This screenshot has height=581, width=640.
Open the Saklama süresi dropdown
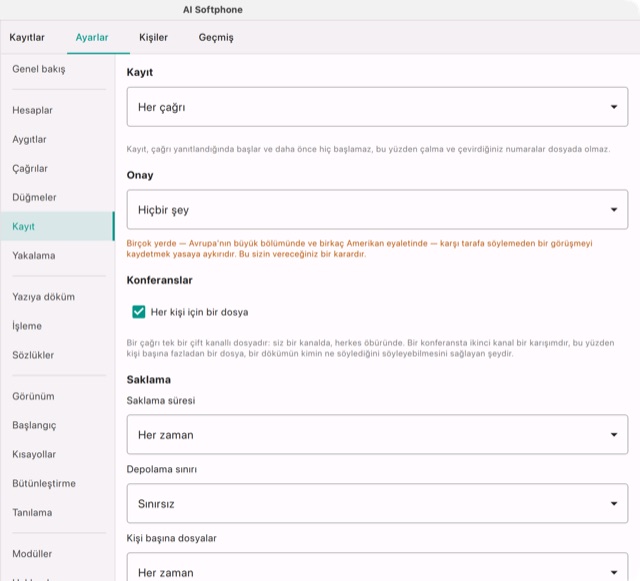[377, 434]
